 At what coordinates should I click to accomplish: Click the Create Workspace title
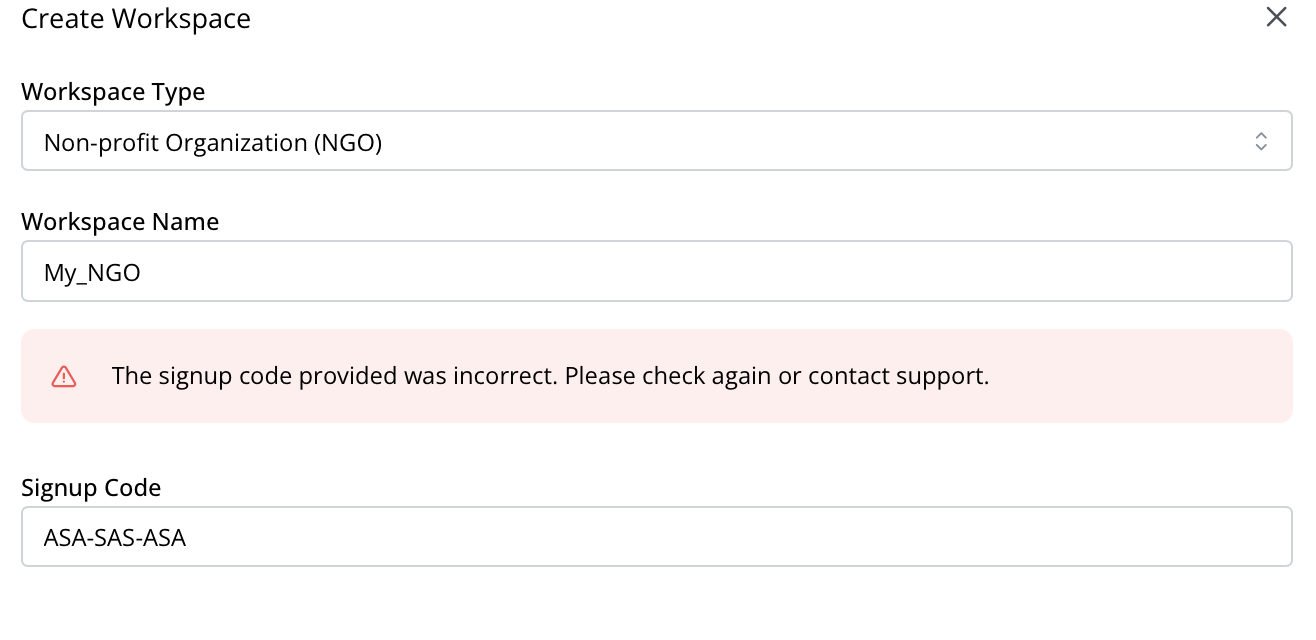coord(136,18)
